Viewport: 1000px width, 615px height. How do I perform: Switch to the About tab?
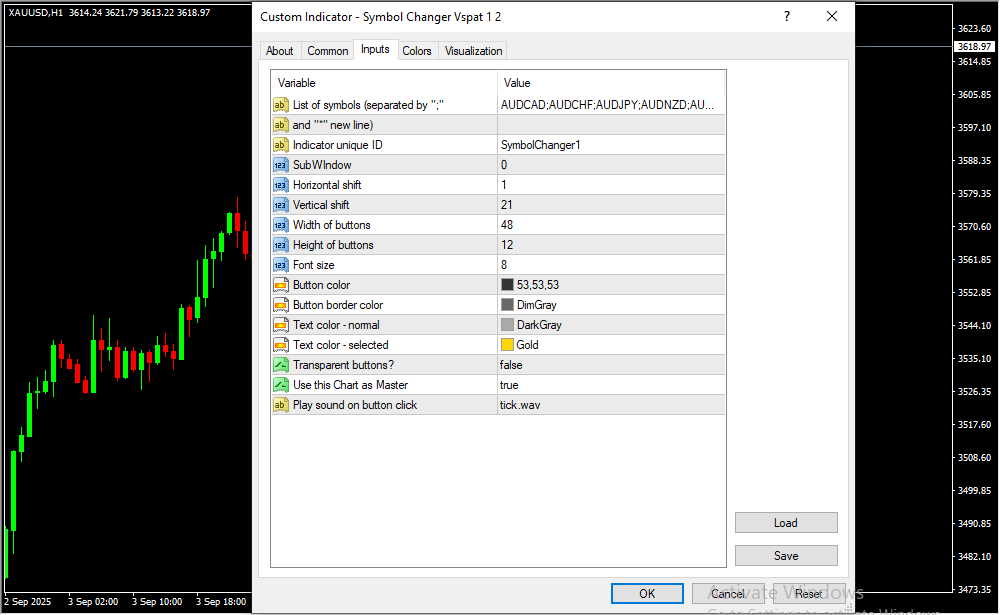tap(280, 51)
